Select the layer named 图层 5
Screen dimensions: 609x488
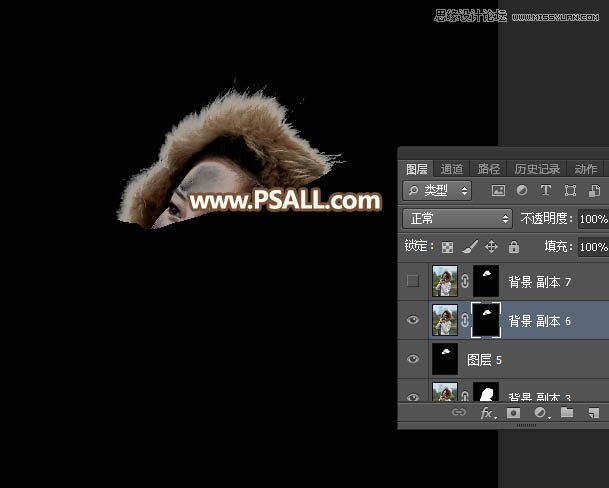[484, 360]
